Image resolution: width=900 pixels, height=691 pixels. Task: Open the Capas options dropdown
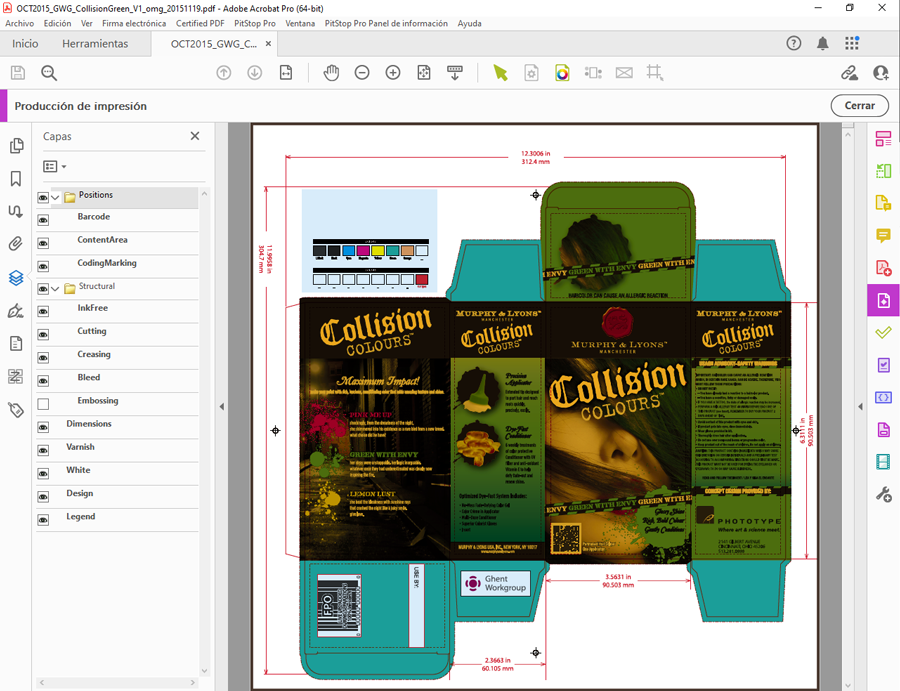coord(55,166)
